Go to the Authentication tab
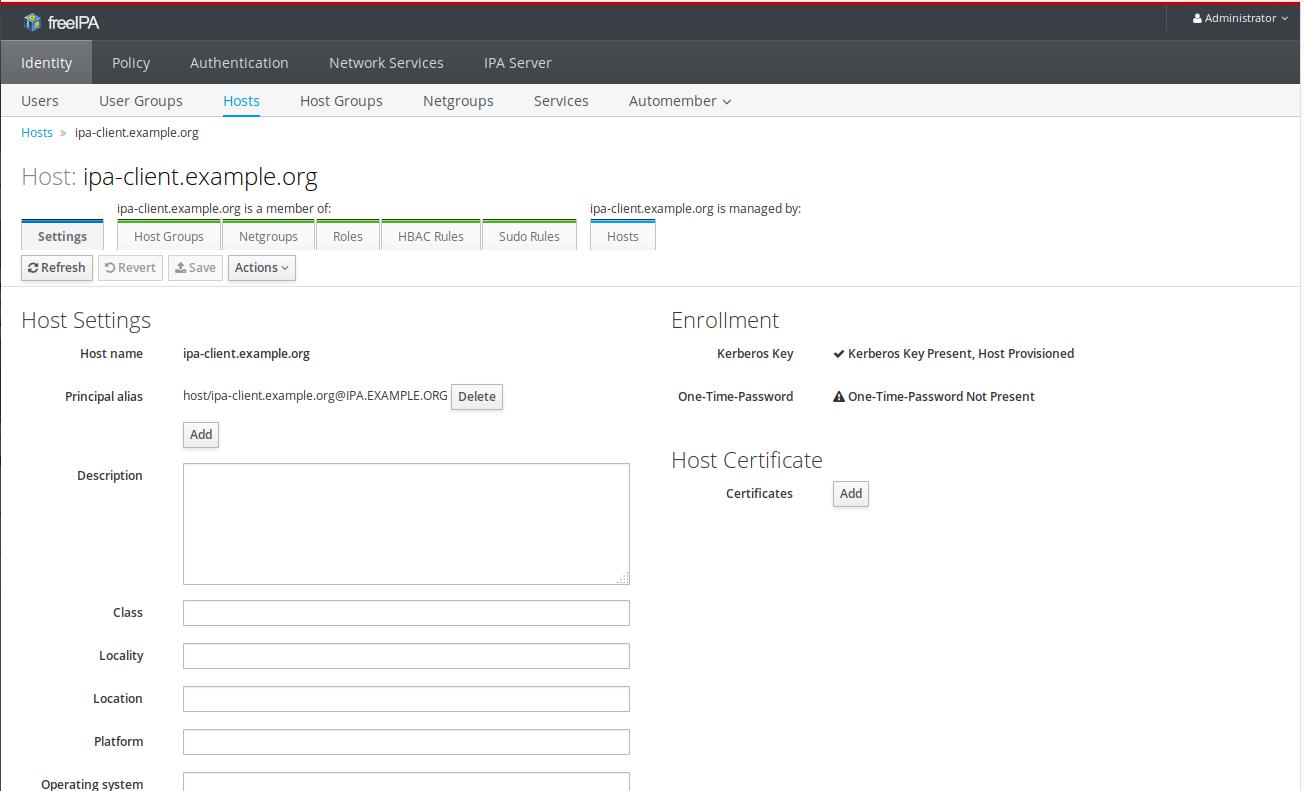The height and width of the screenshot is (791, 1304). [x=239, y=62]
